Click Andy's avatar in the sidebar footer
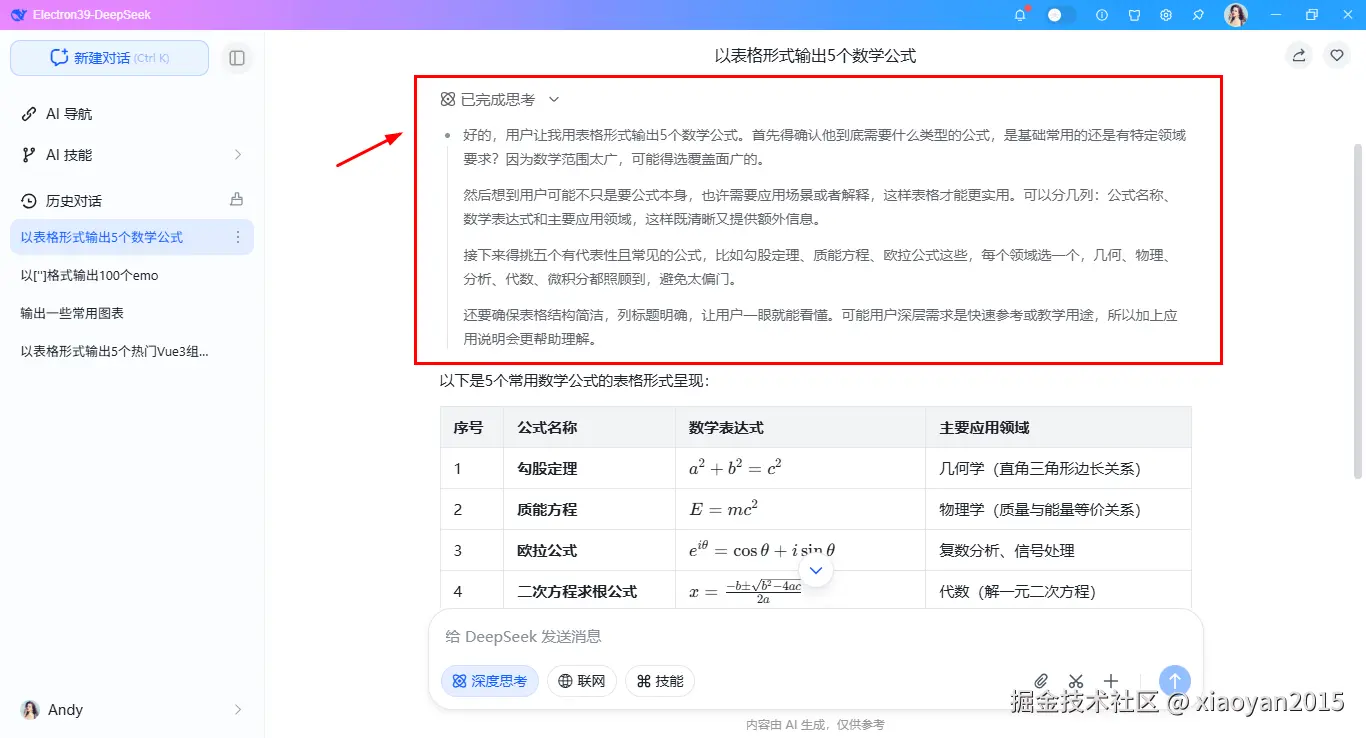This screenshot has width=1366, height=738. (30, 710)
